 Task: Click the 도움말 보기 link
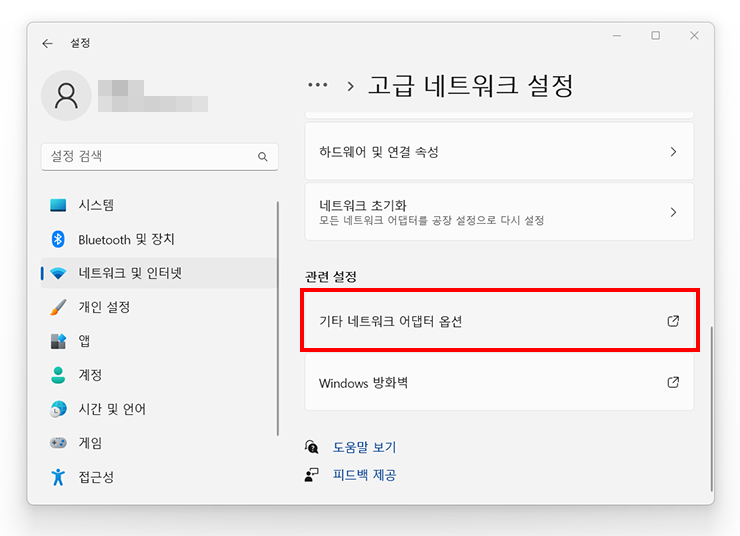click(364, 447)
